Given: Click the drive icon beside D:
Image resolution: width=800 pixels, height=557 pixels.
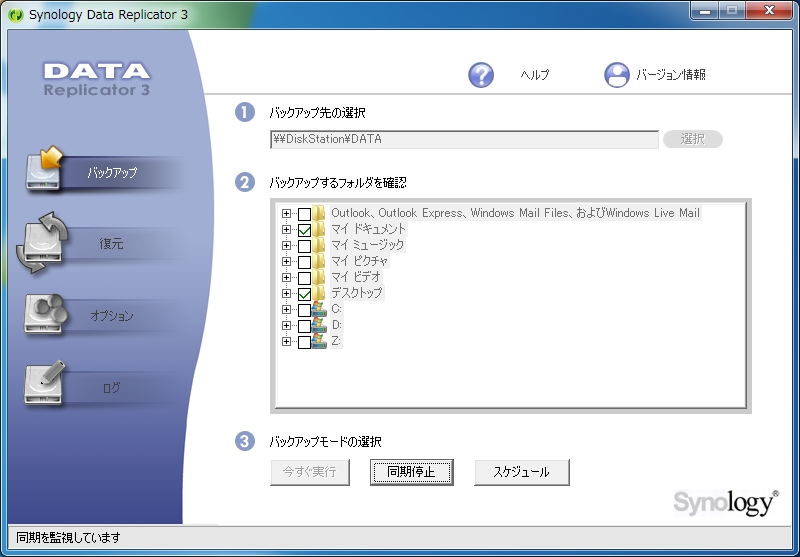Looking at the screenshot, I should click(x=319, y=325).
